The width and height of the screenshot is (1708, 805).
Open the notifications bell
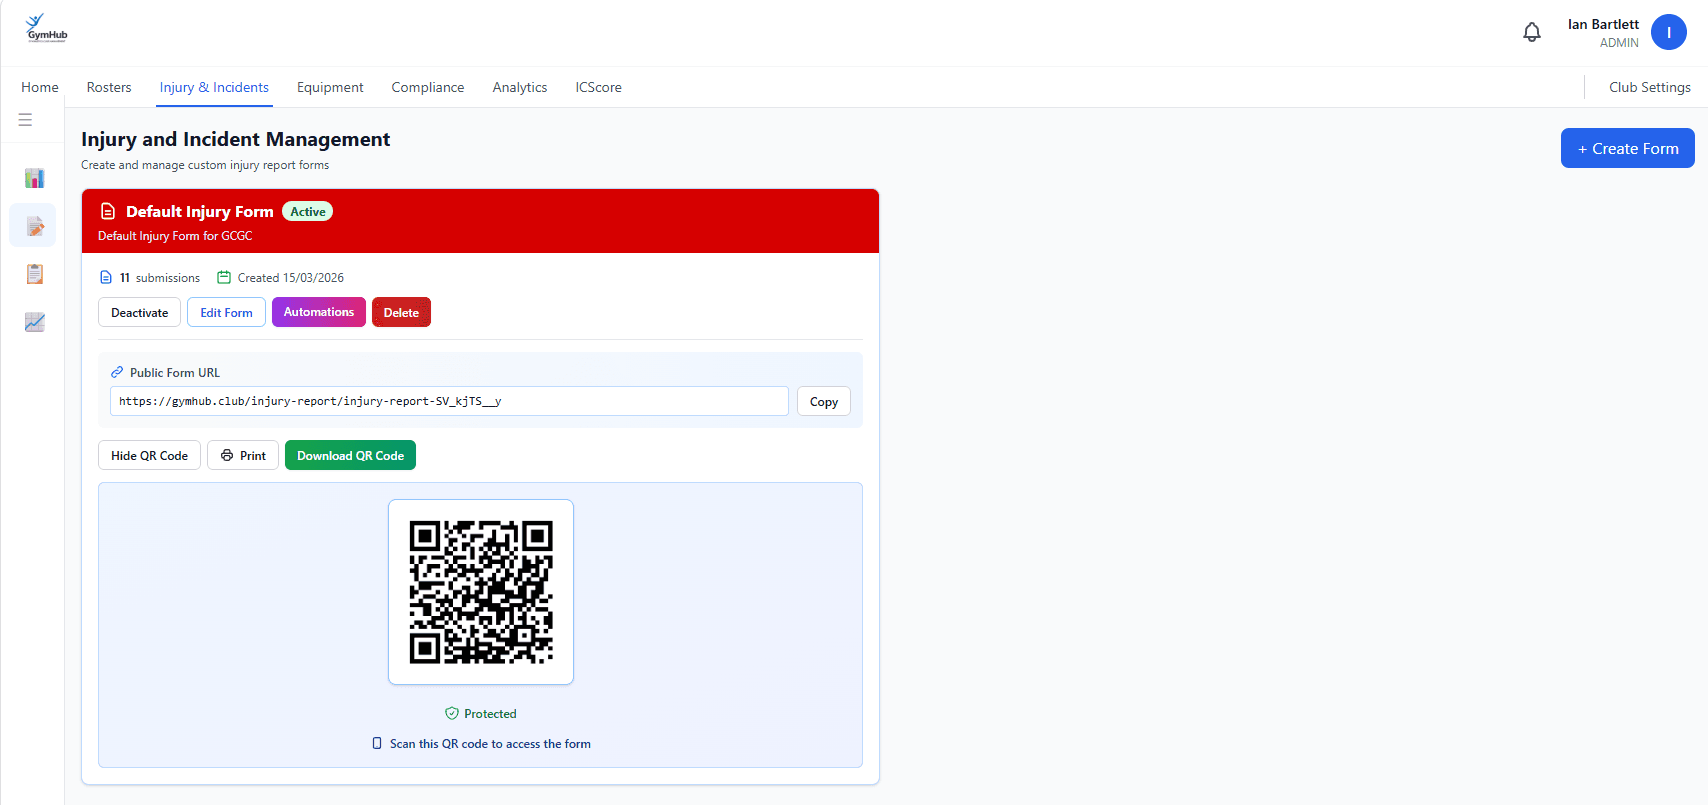[x=1532, y=32]
